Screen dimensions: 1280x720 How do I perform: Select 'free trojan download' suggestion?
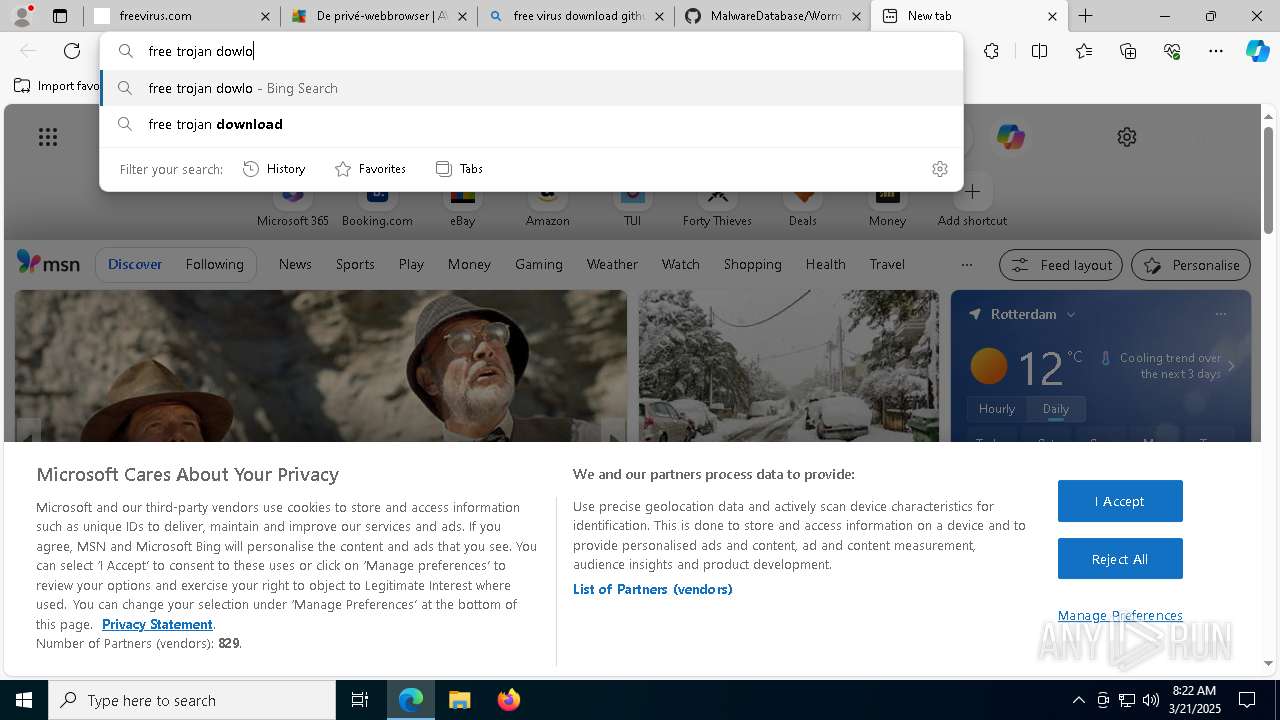(532, 124)
